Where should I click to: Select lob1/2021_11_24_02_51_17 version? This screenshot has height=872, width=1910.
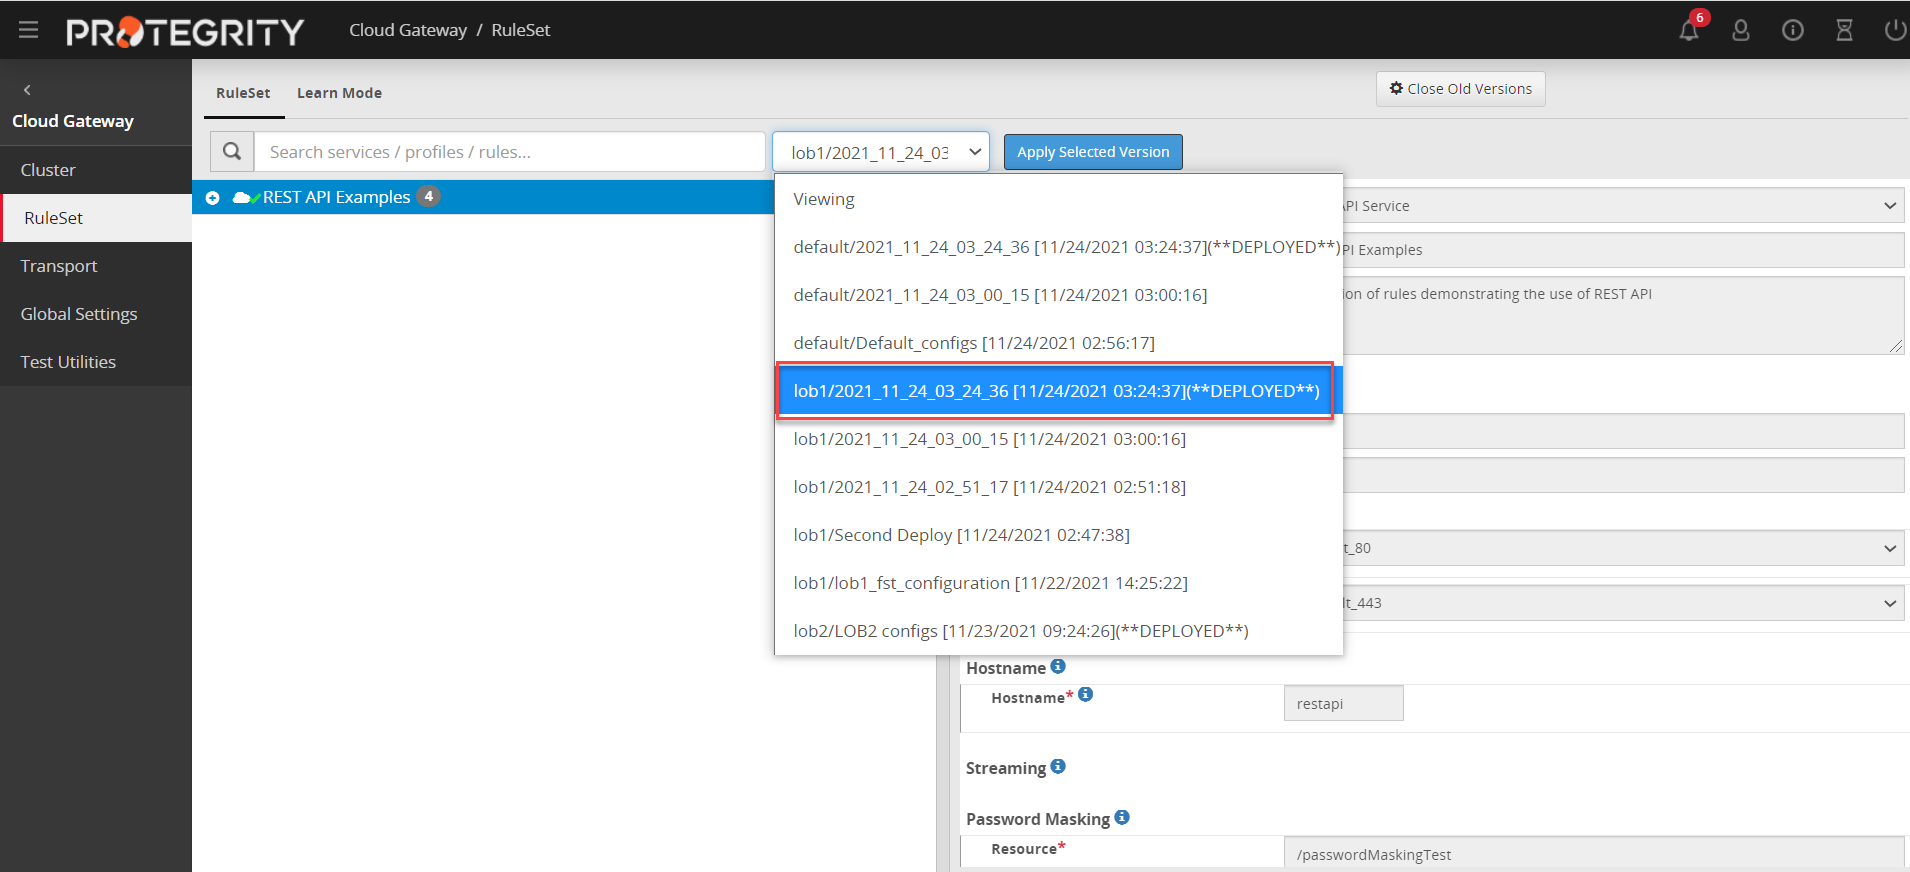click(1058, 487)
